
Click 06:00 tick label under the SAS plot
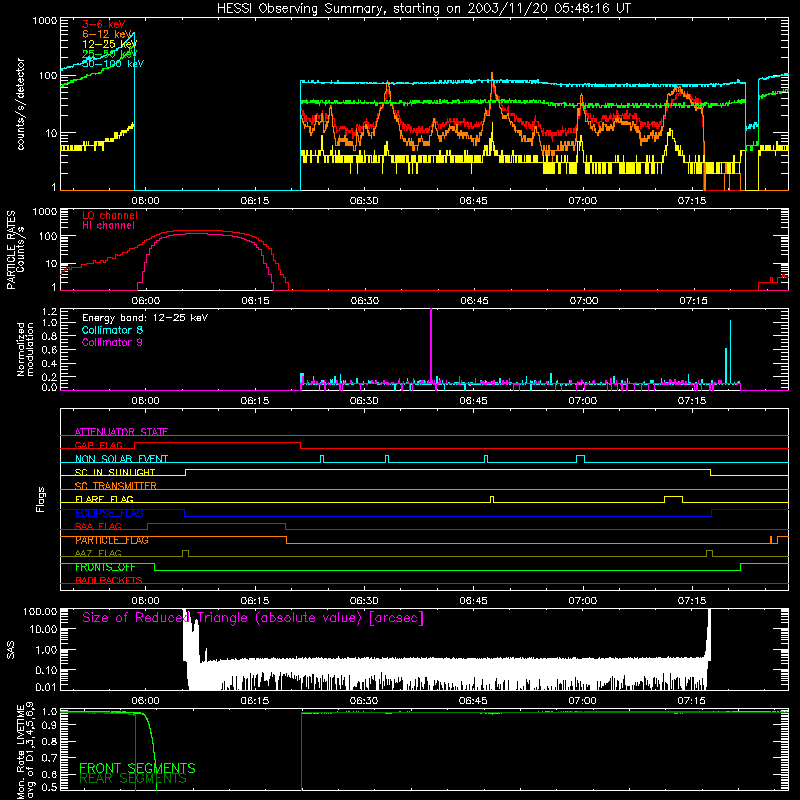pyautogui.click(x=145, y=701)
